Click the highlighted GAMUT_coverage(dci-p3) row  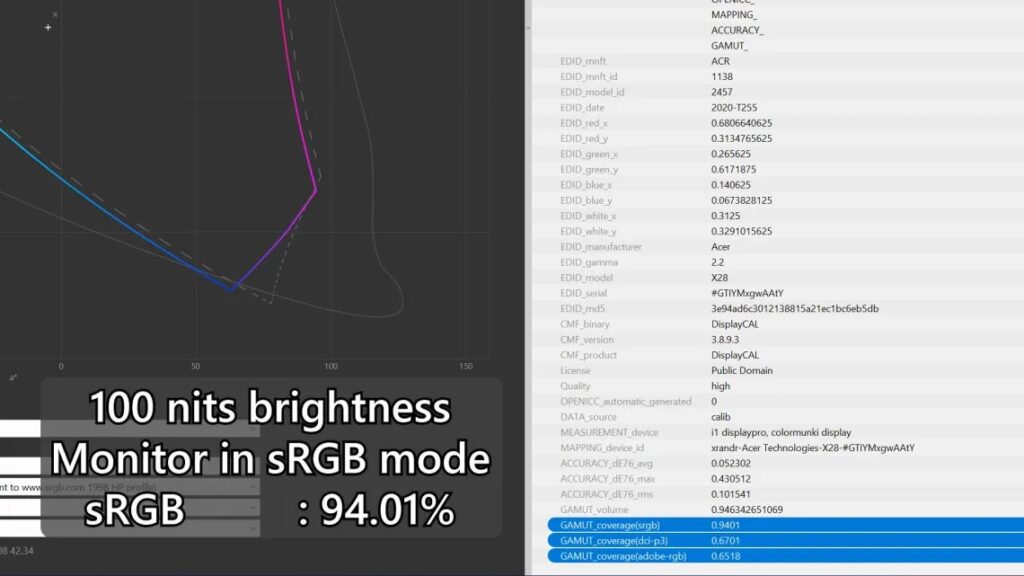point(786,540)
